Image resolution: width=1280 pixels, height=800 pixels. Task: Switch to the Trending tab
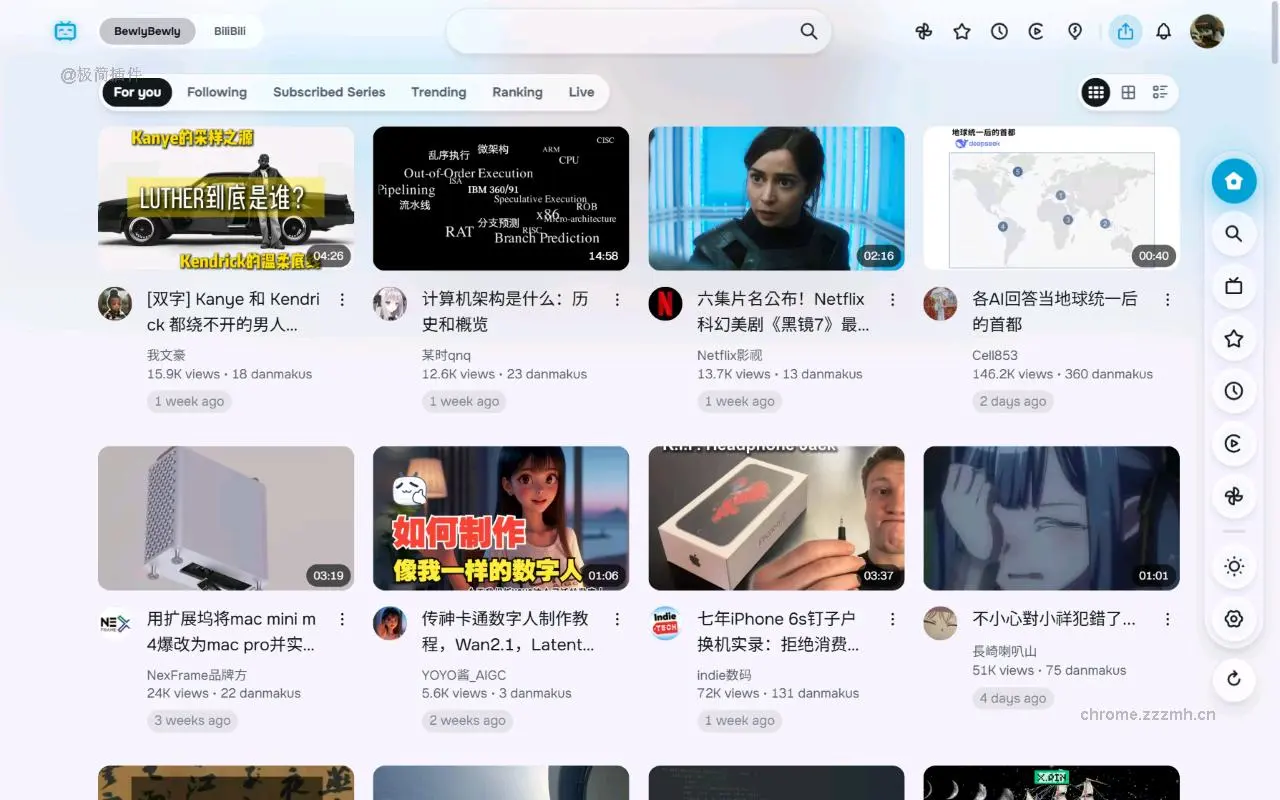click(x=438, y=92)
